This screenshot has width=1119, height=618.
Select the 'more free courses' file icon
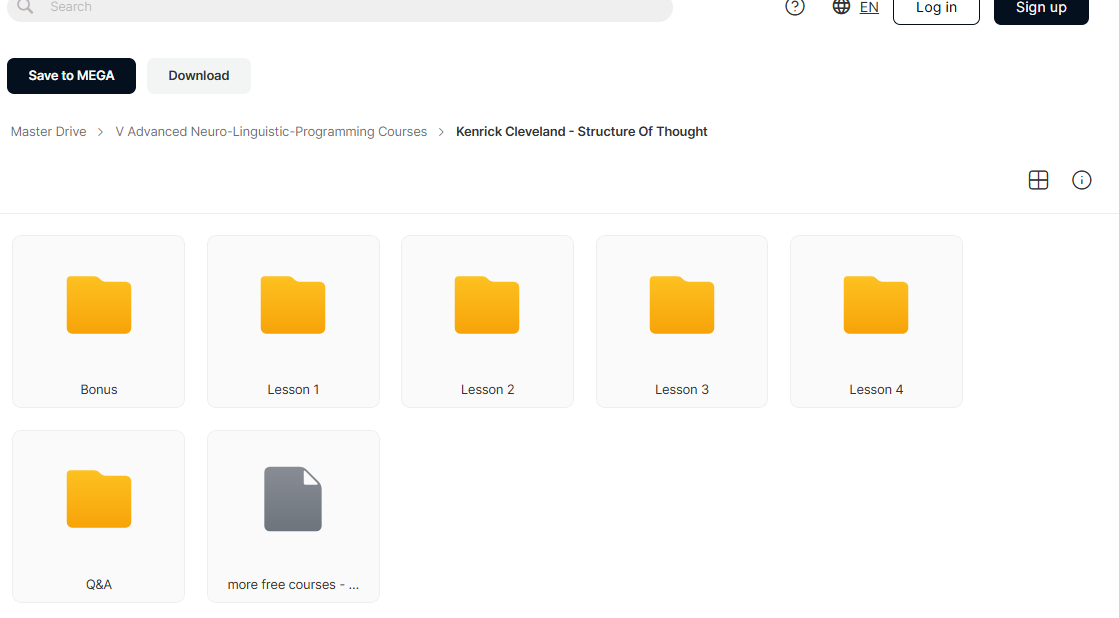coord(293,499)
